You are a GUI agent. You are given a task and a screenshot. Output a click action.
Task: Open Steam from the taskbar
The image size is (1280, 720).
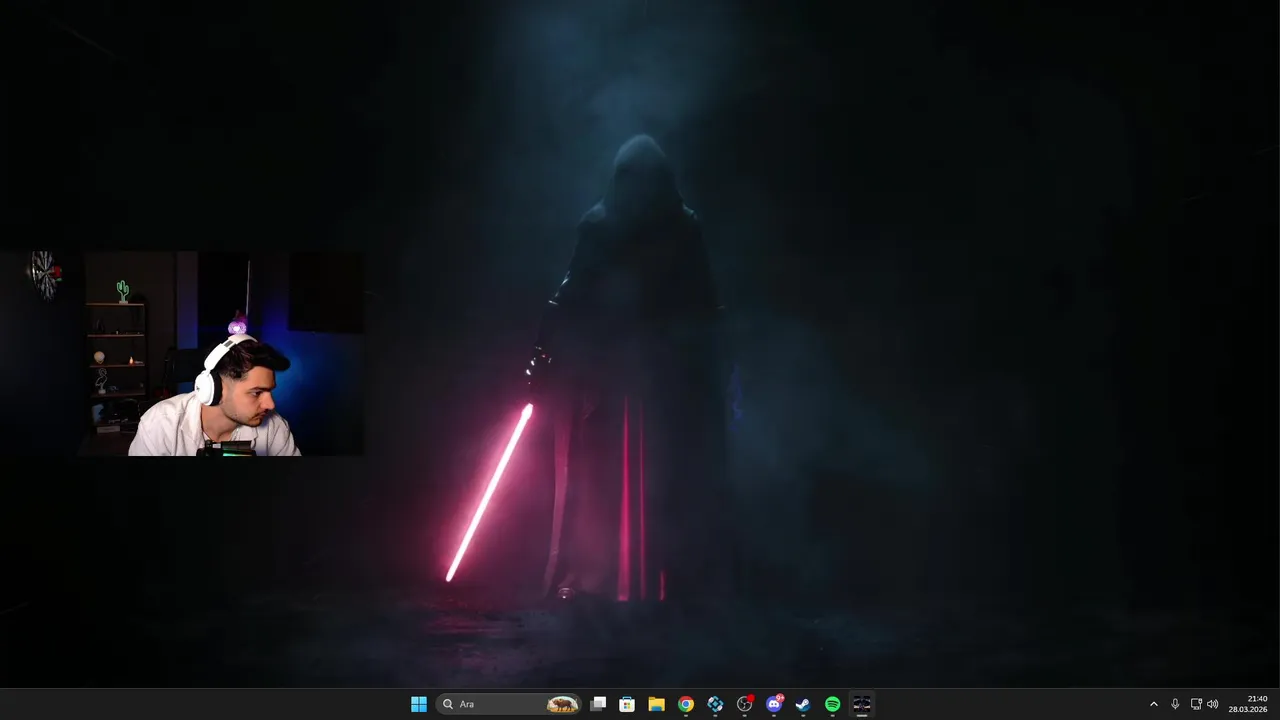pyautogui.click(x=803, y=704)
